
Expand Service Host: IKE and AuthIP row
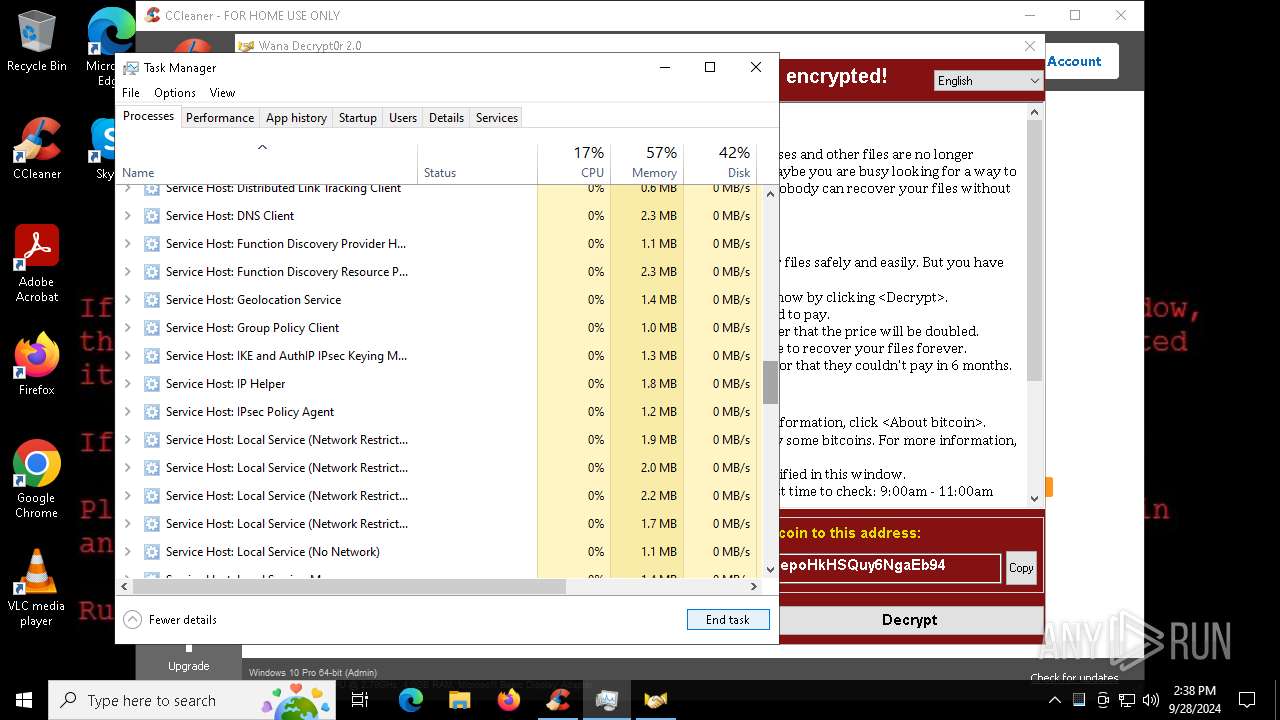point(127,356)
